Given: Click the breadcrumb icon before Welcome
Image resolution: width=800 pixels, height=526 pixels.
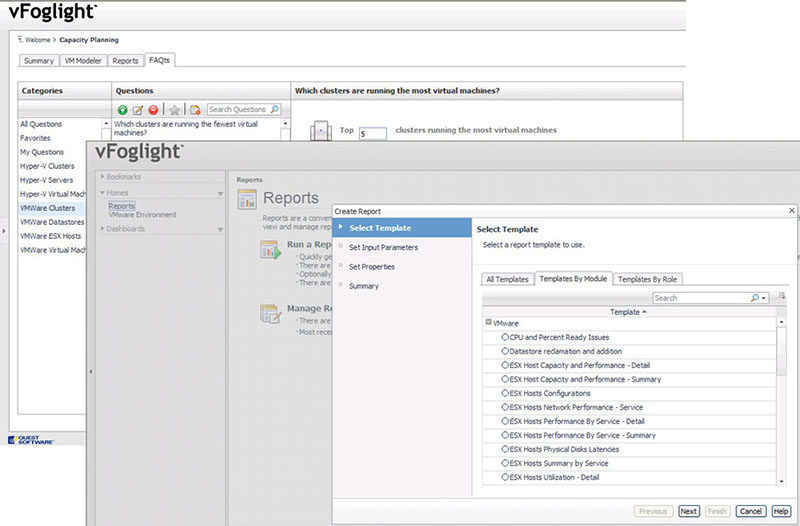Looking at the screenshot, I should pyautogui.click(x=20, y=39).
